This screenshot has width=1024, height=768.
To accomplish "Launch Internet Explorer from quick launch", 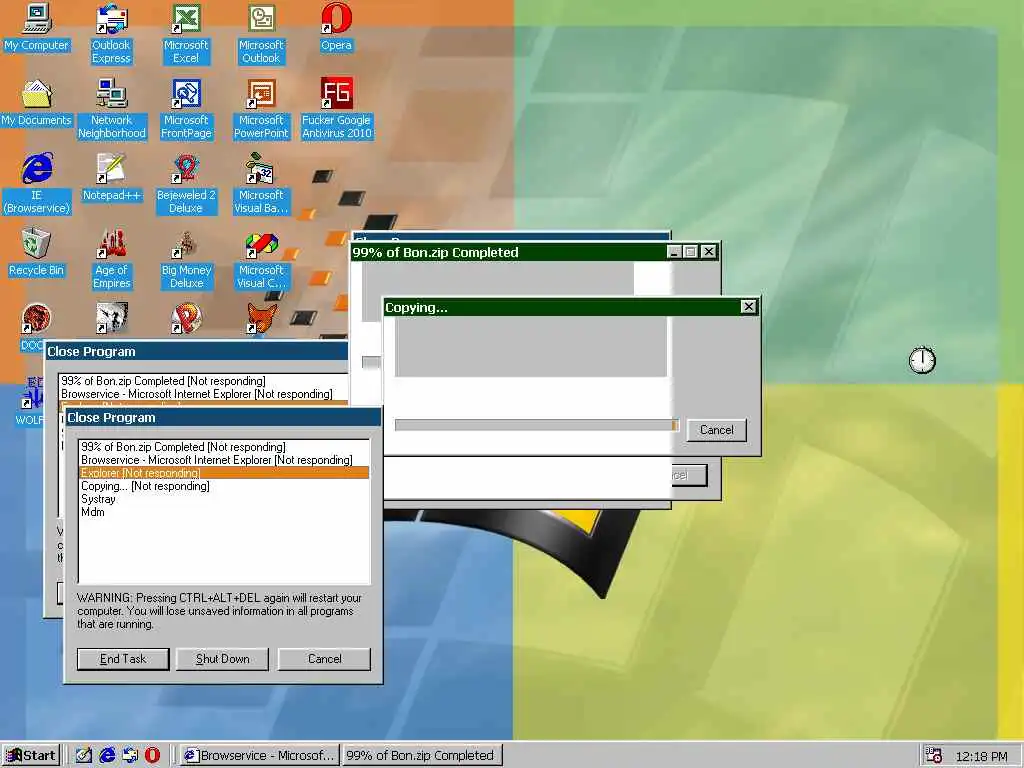I will [106, 755].
